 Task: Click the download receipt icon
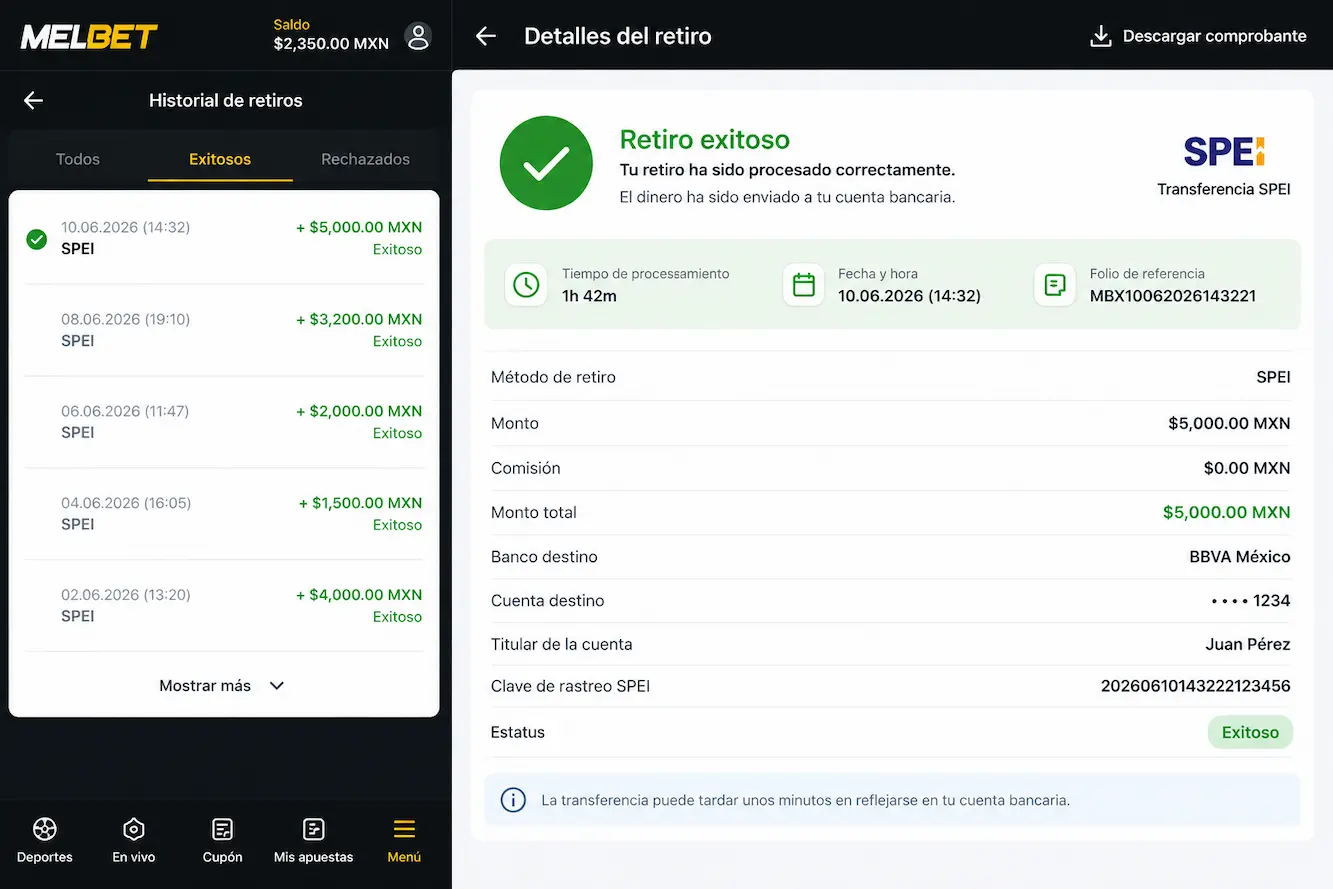1100,36
